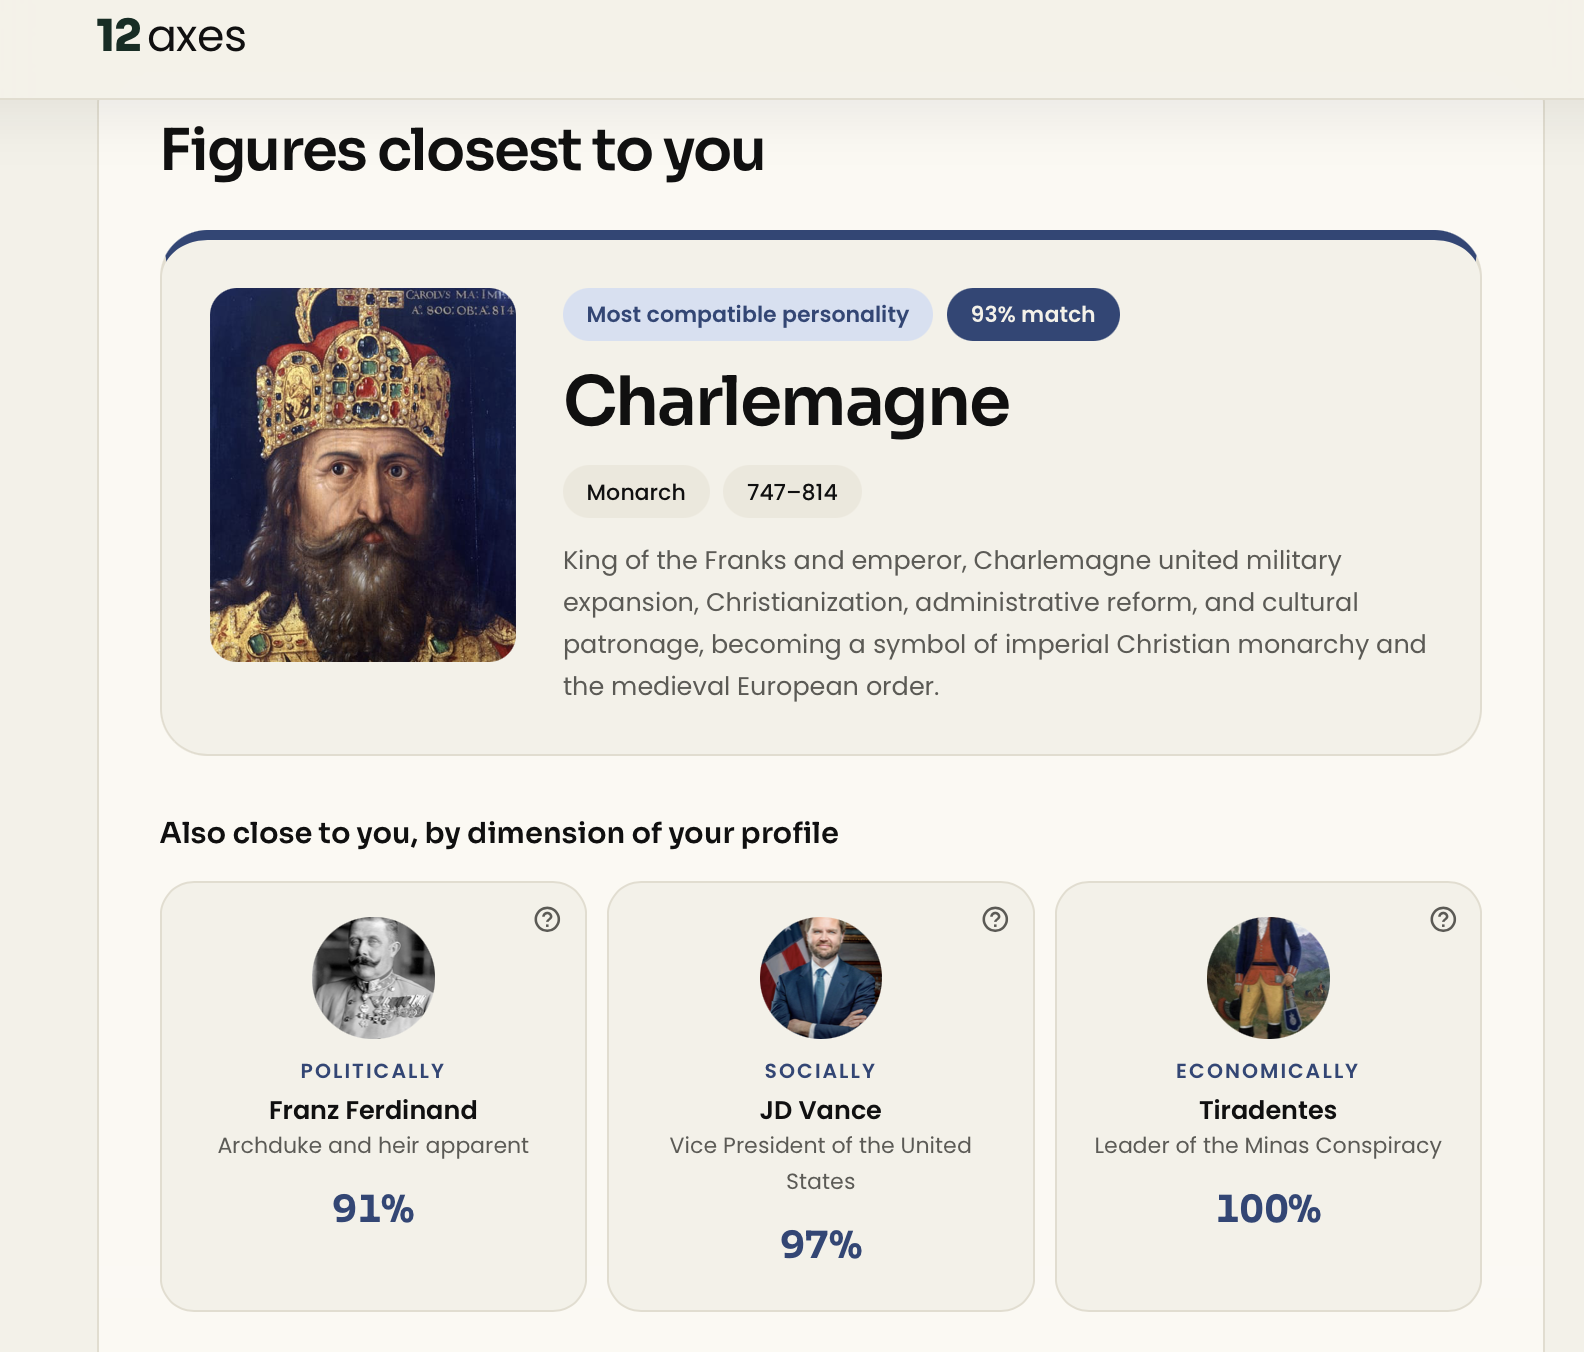Screen dimensions: 1584x1352
Task: Click Charlemagne portrait image
Action: click(363, 475)
